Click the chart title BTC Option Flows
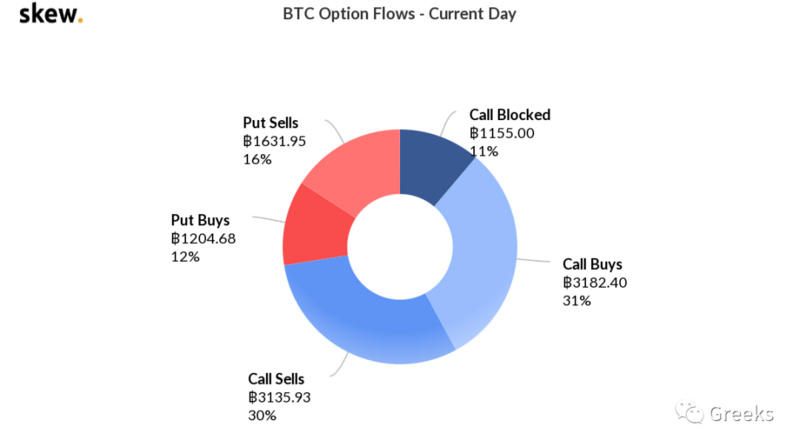800x447 pixels. tap(399, 16)
